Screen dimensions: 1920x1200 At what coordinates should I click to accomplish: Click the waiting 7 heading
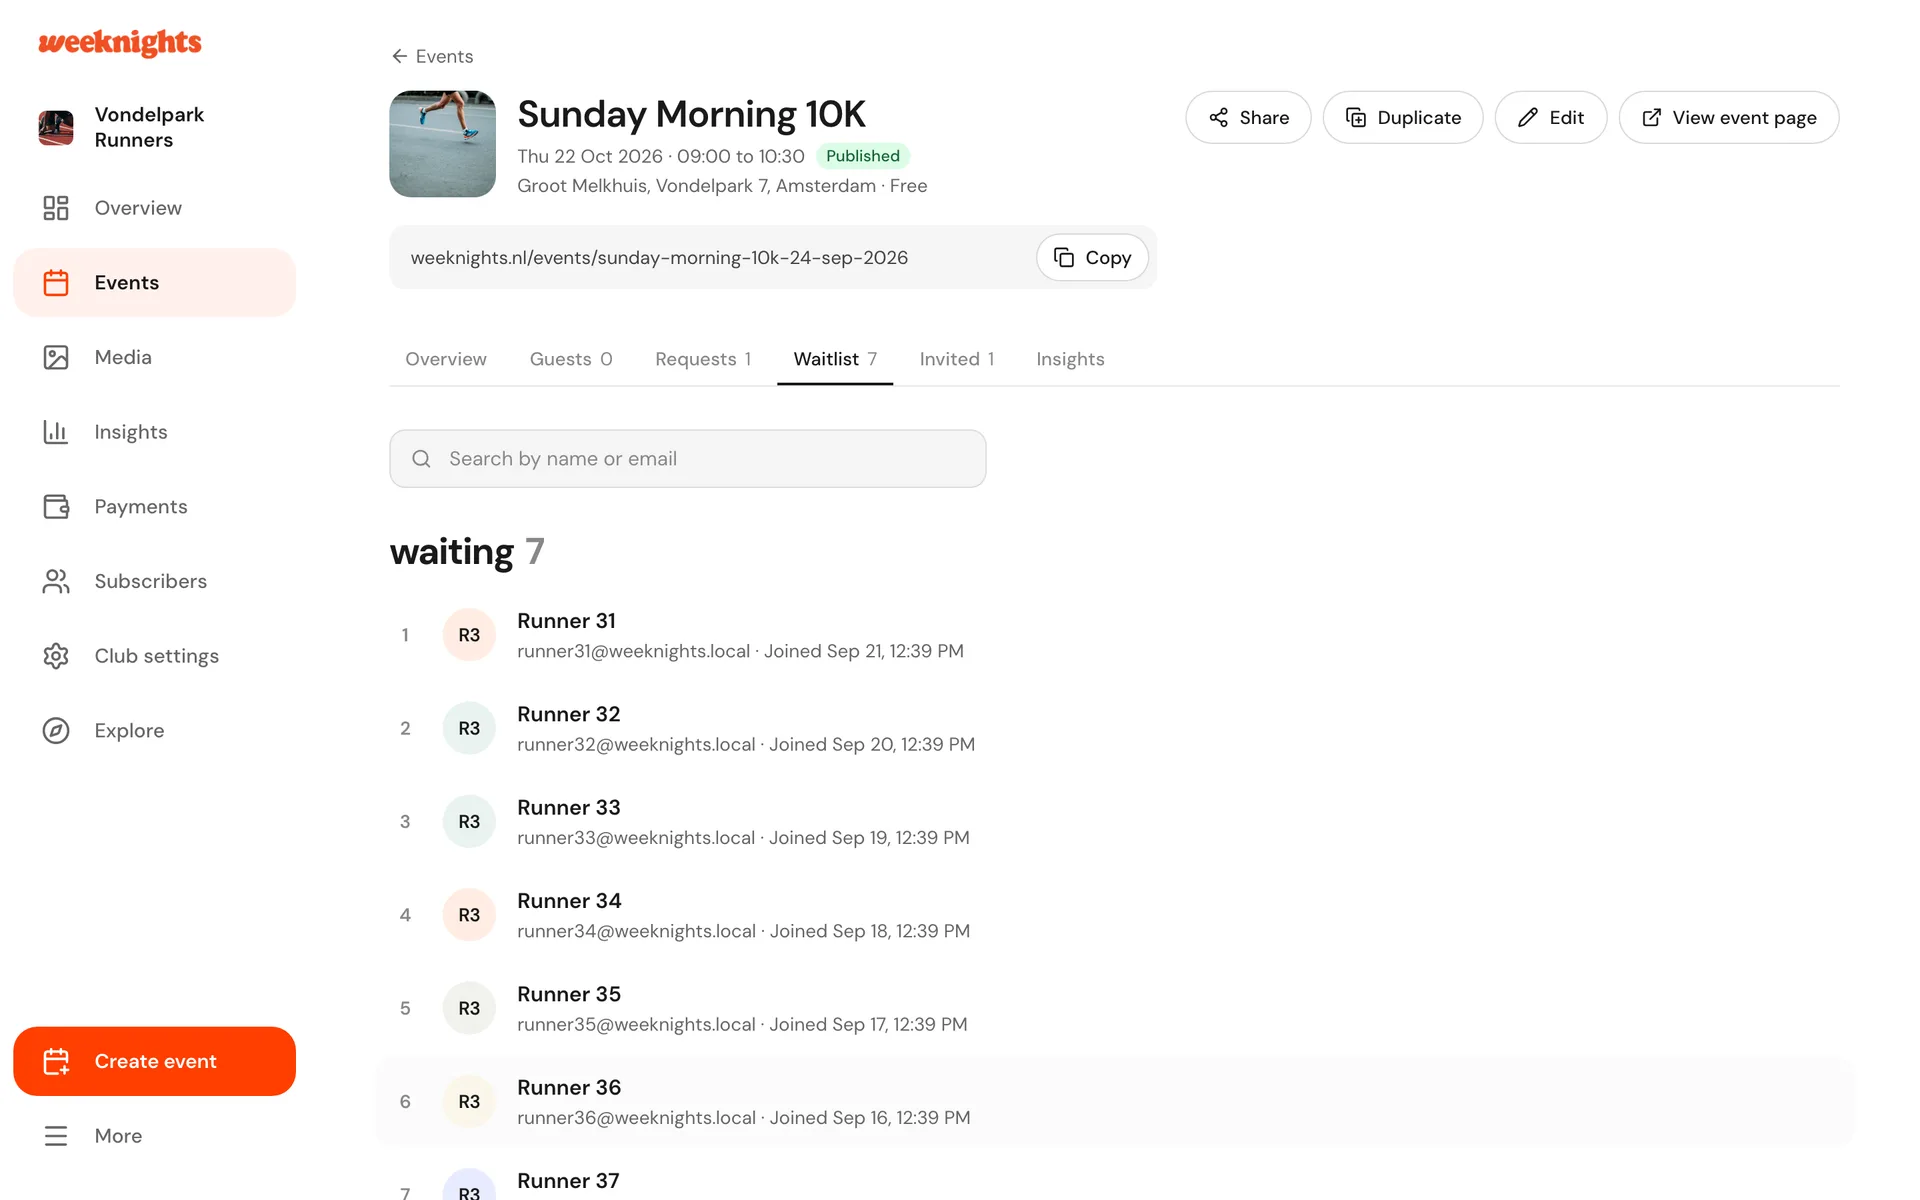(x=467, y=552)
